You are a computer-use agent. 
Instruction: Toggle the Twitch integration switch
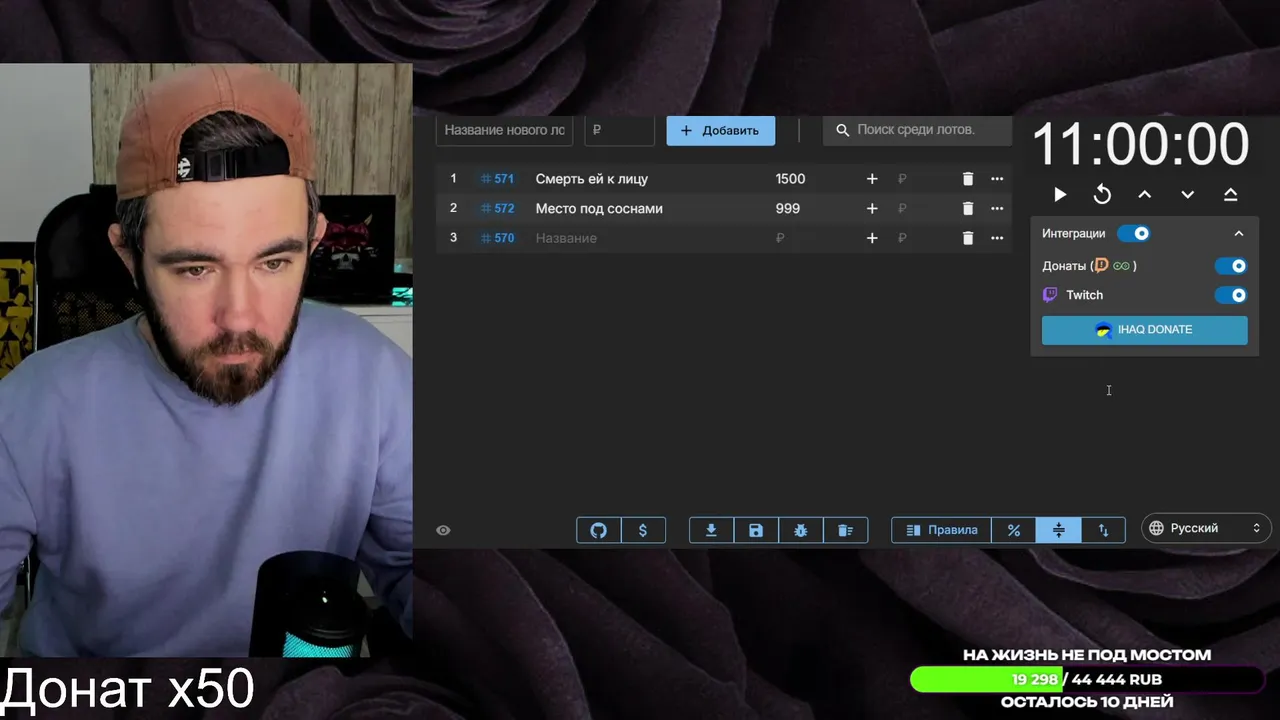[1231, 295]
